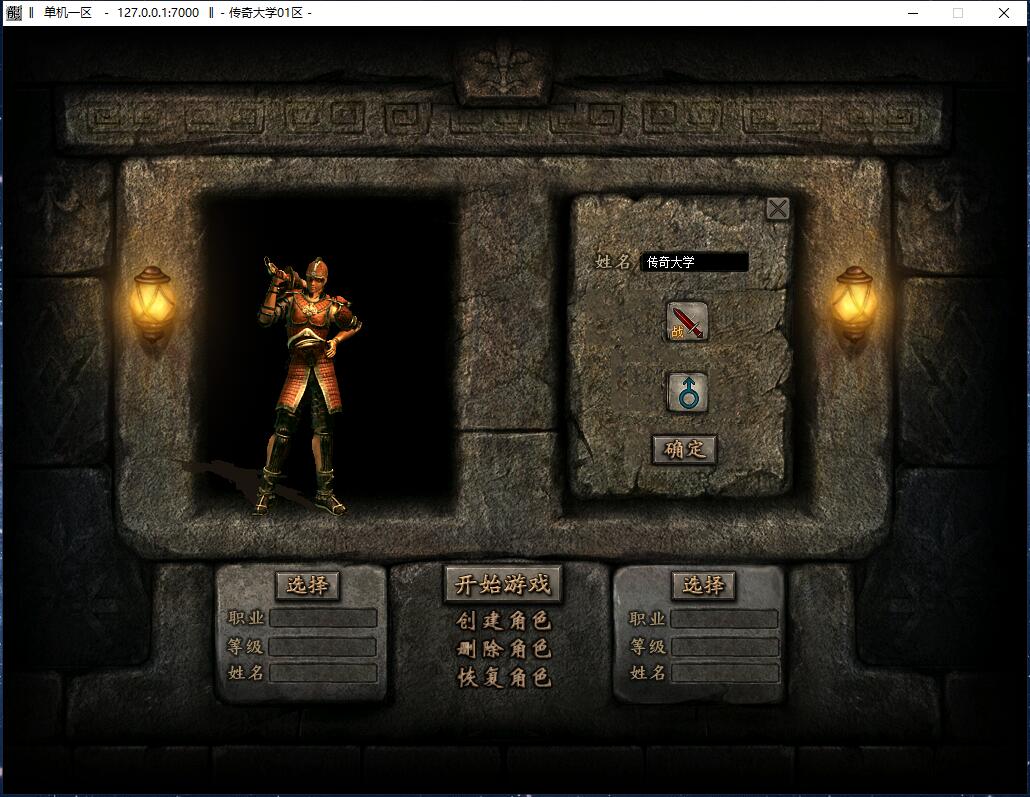The image size is (1030, 797).
Task: Click the right slot 等级 field
Action: [x=725, y=647]
